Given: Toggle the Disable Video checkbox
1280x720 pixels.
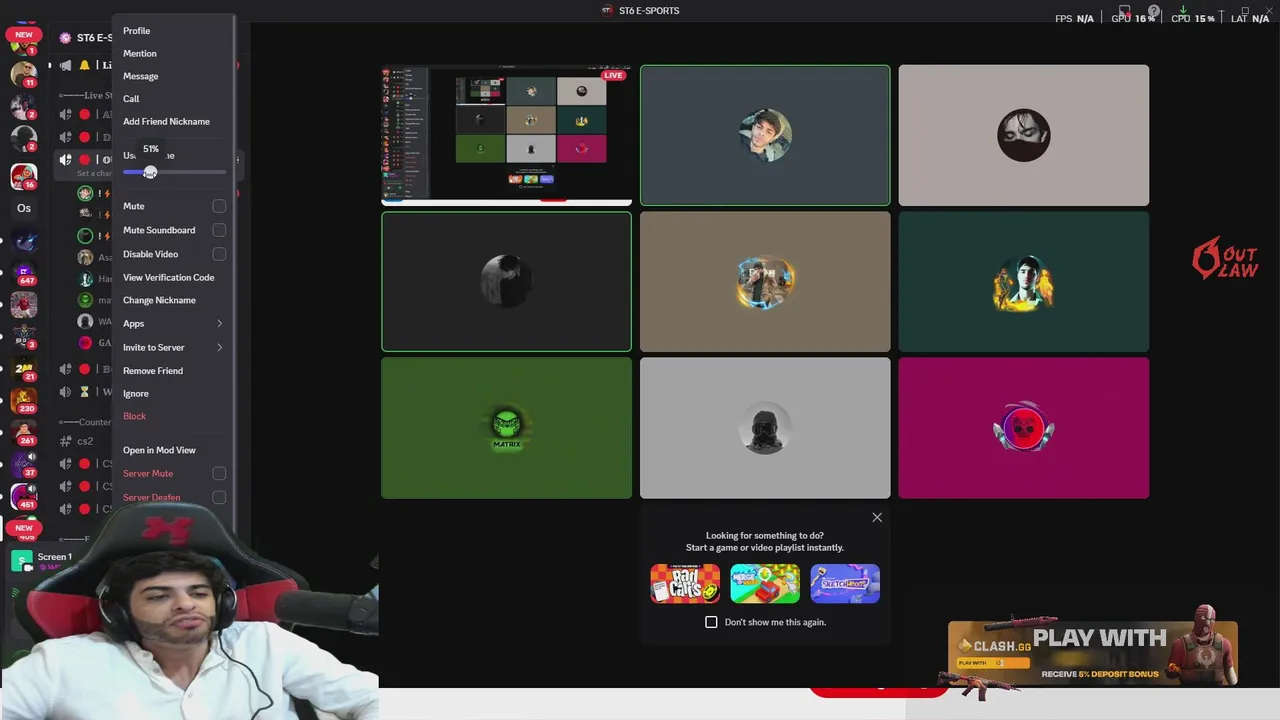Looking at the screenshot, I should (219, 254).
